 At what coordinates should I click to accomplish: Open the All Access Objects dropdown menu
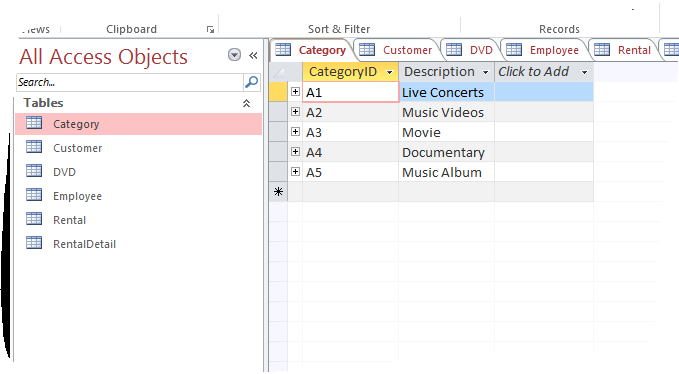click(234, 55)
